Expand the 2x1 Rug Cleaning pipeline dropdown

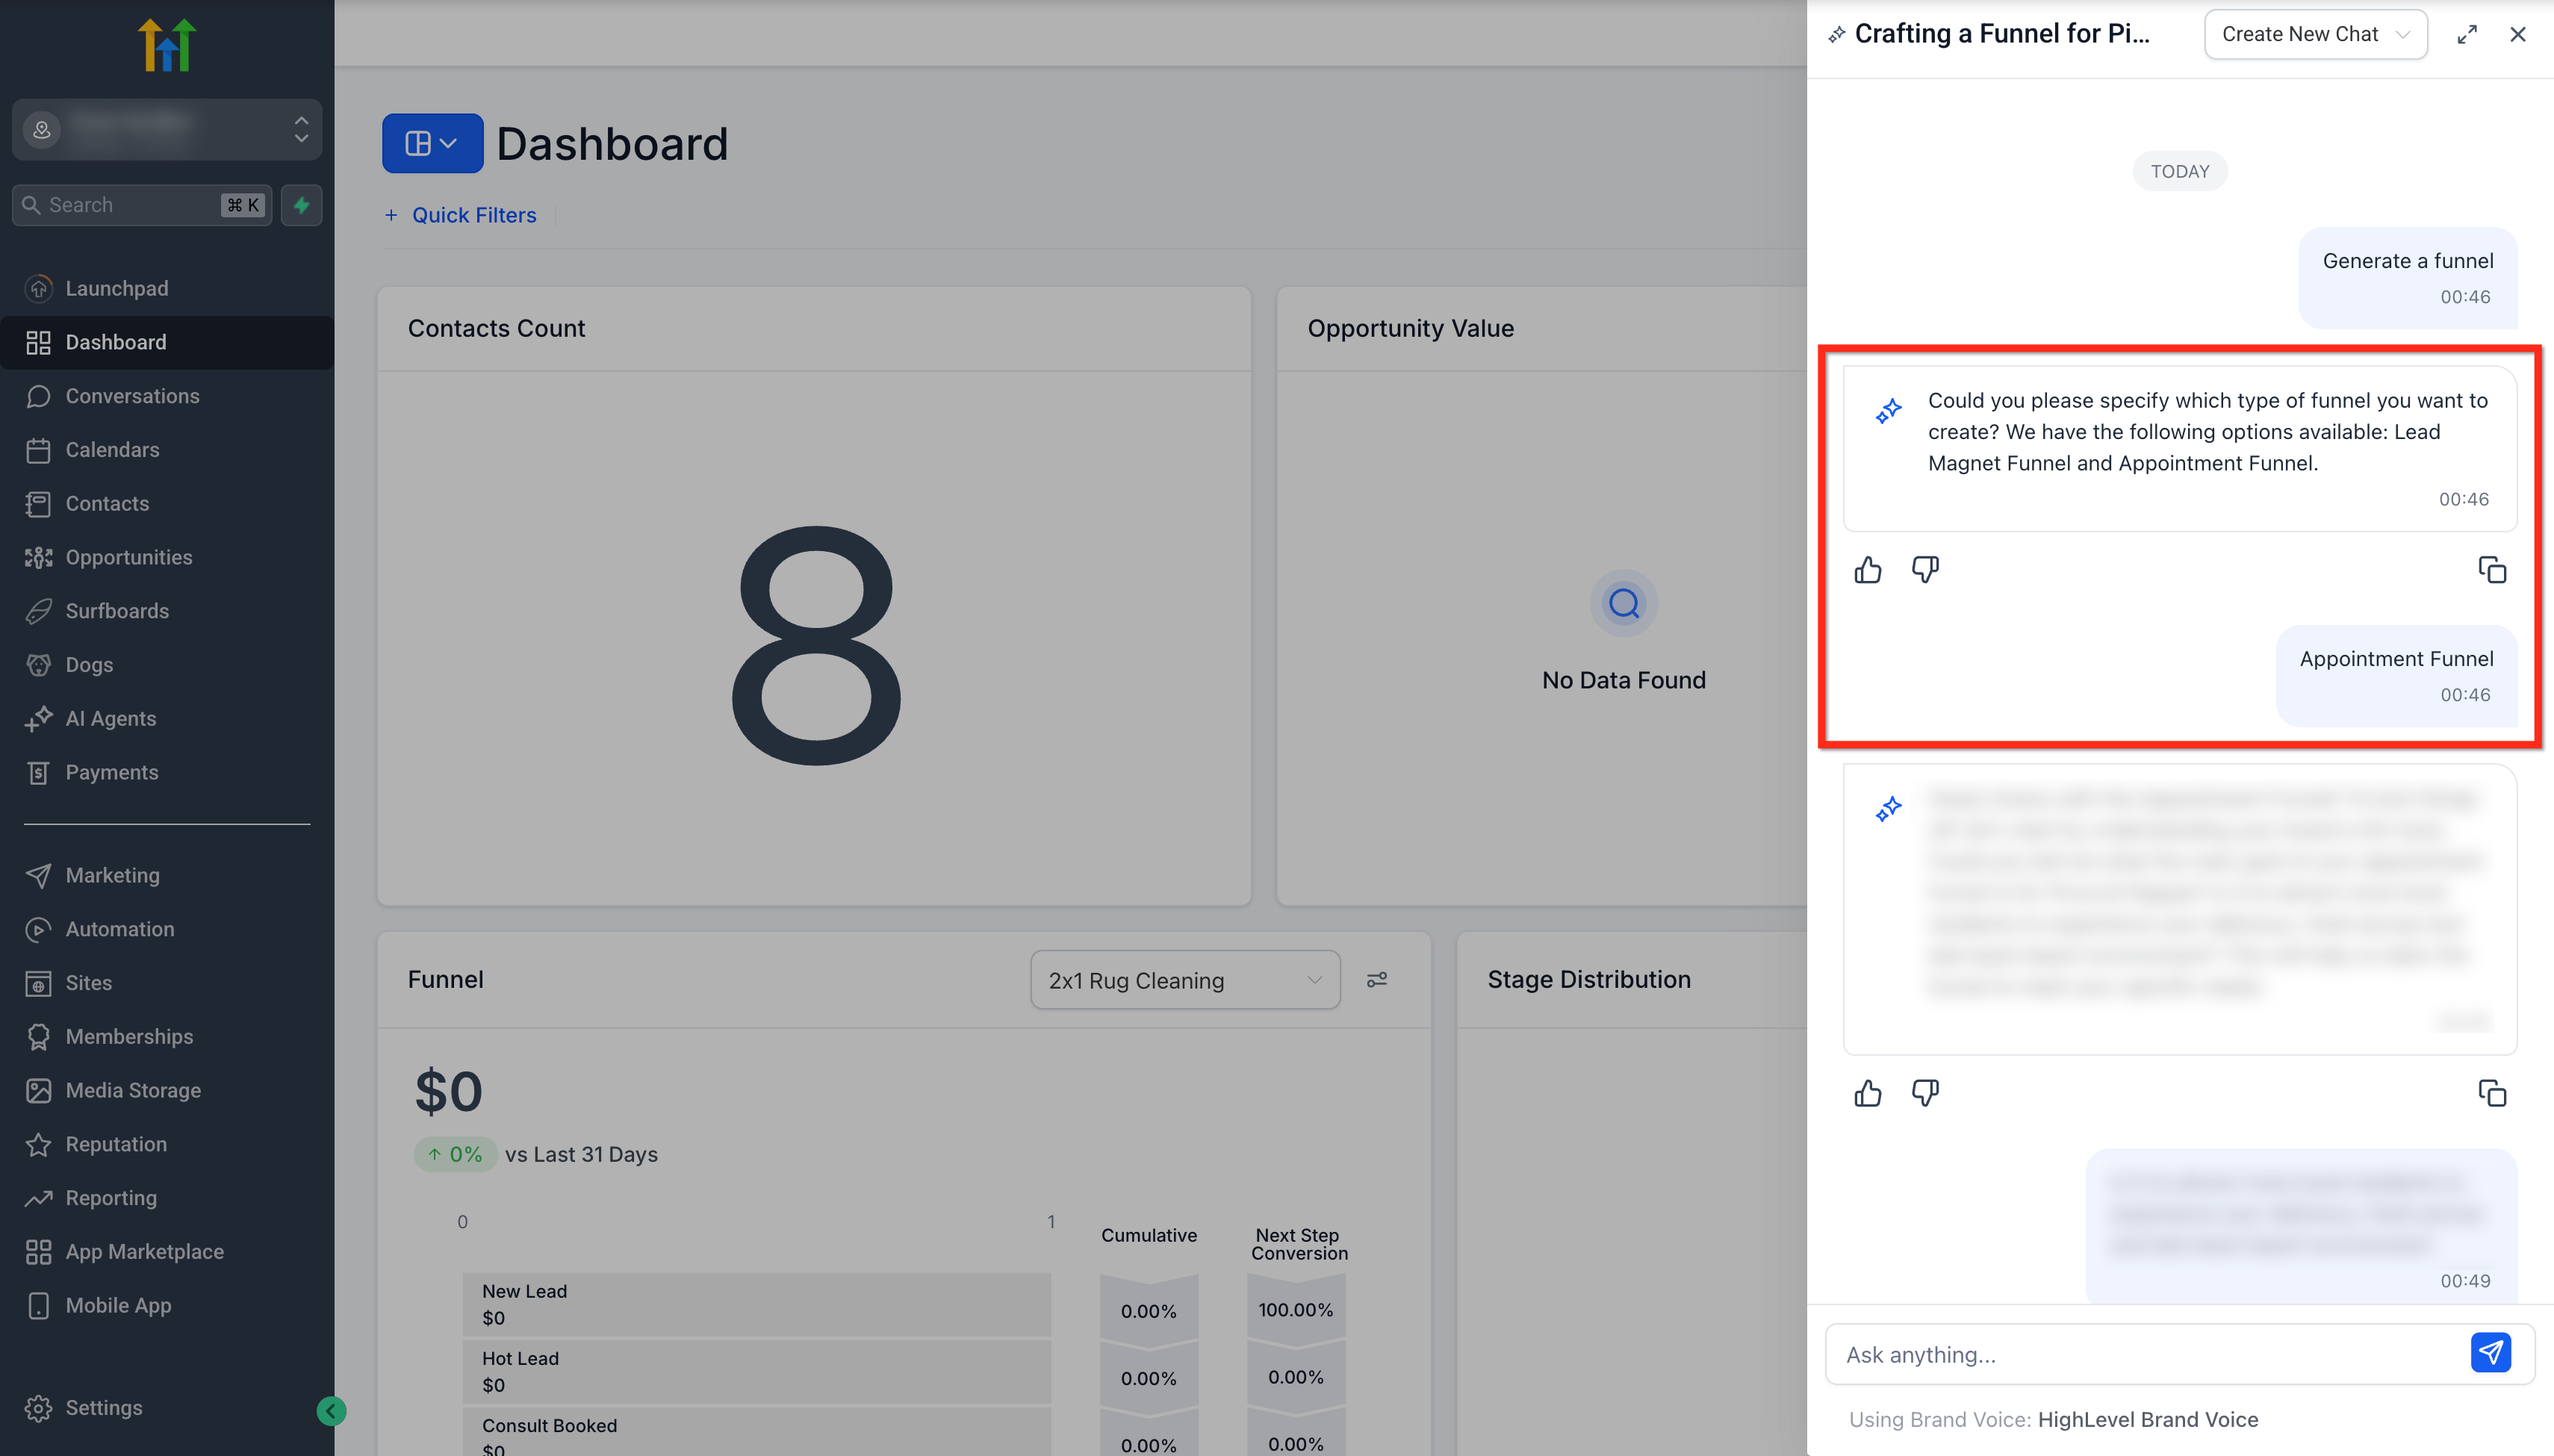pos(1185,980)
